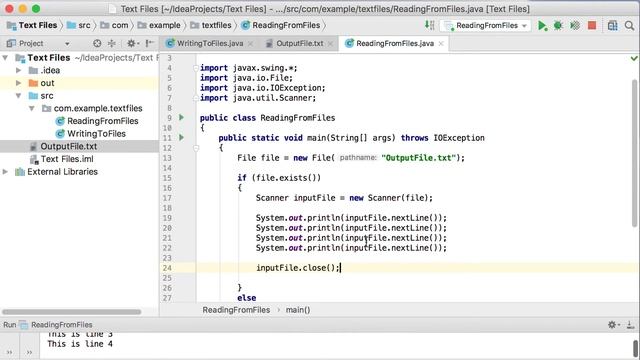Image resolution: width=640 pixels, height=360 pixels.
Task: Click the textfiles breadcrumb
Action: 211,25
